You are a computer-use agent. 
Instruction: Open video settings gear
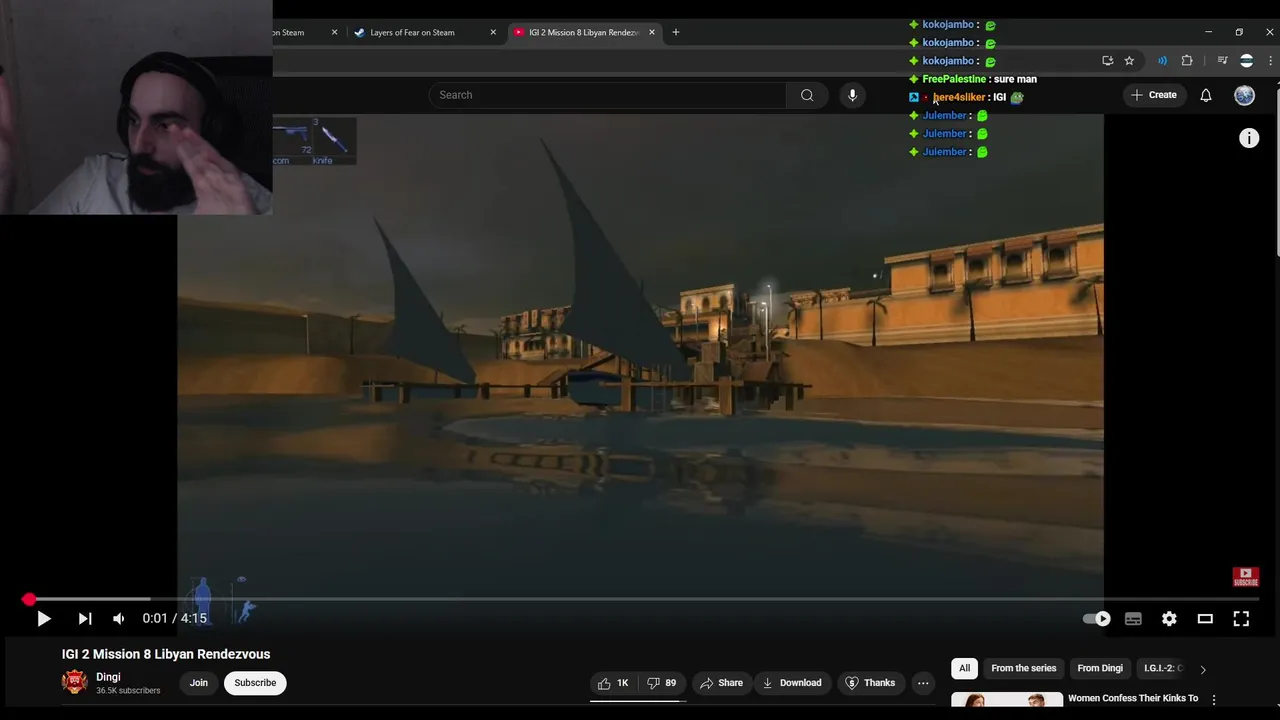(1169, 619)
